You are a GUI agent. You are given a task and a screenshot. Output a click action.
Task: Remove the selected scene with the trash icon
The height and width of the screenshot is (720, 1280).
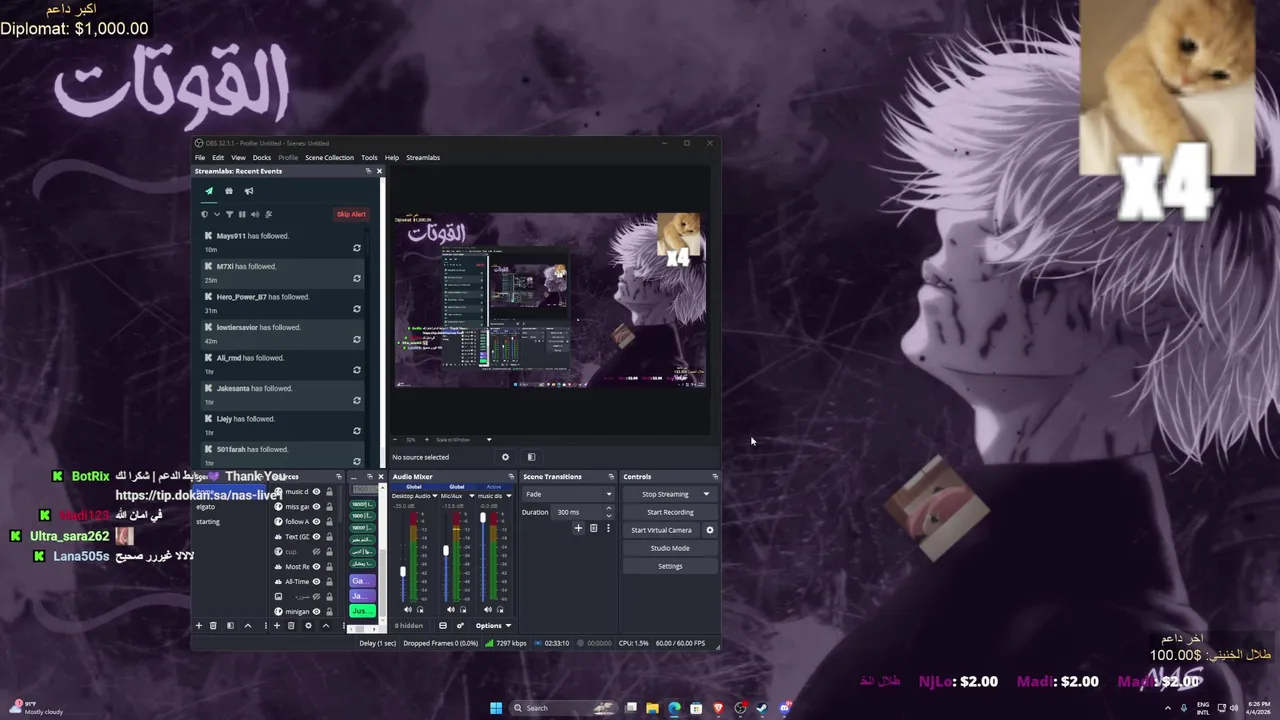(x=213, y=626)
